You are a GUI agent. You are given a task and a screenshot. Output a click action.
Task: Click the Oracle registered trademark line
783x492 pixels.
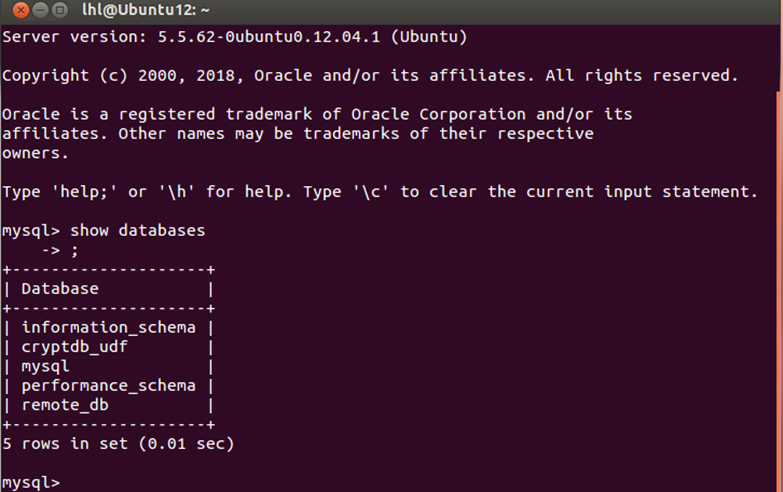click(317, 114)
